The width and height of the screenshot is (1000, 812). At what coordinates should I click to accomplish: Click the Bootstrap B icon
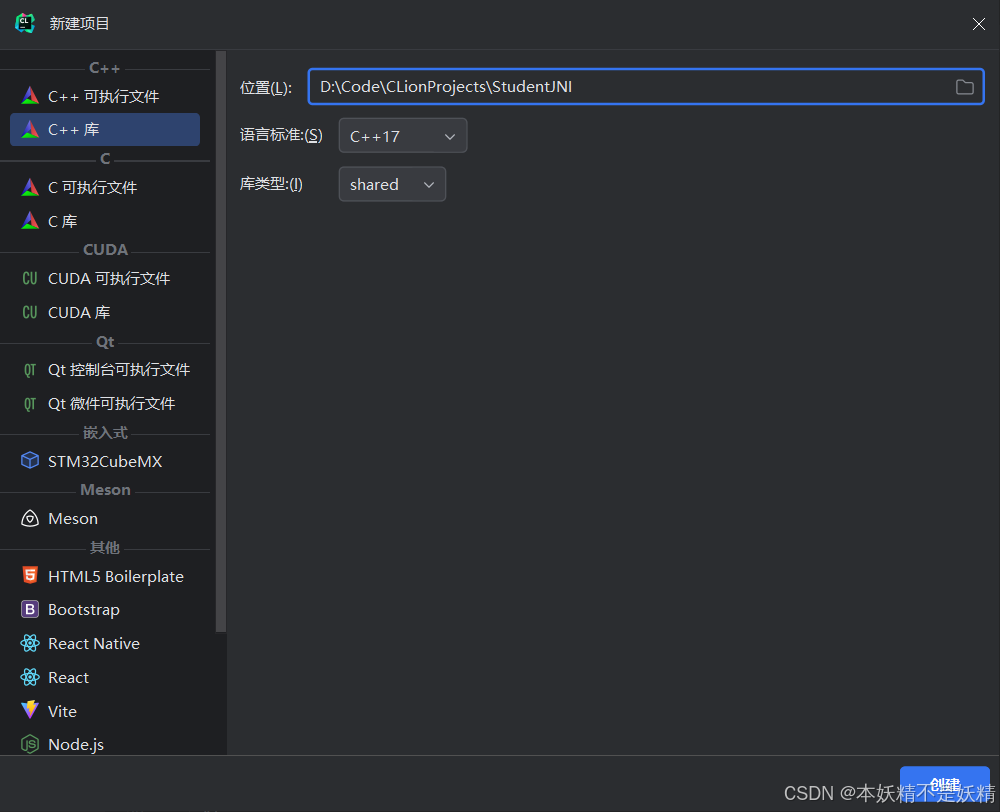[30, 609]
